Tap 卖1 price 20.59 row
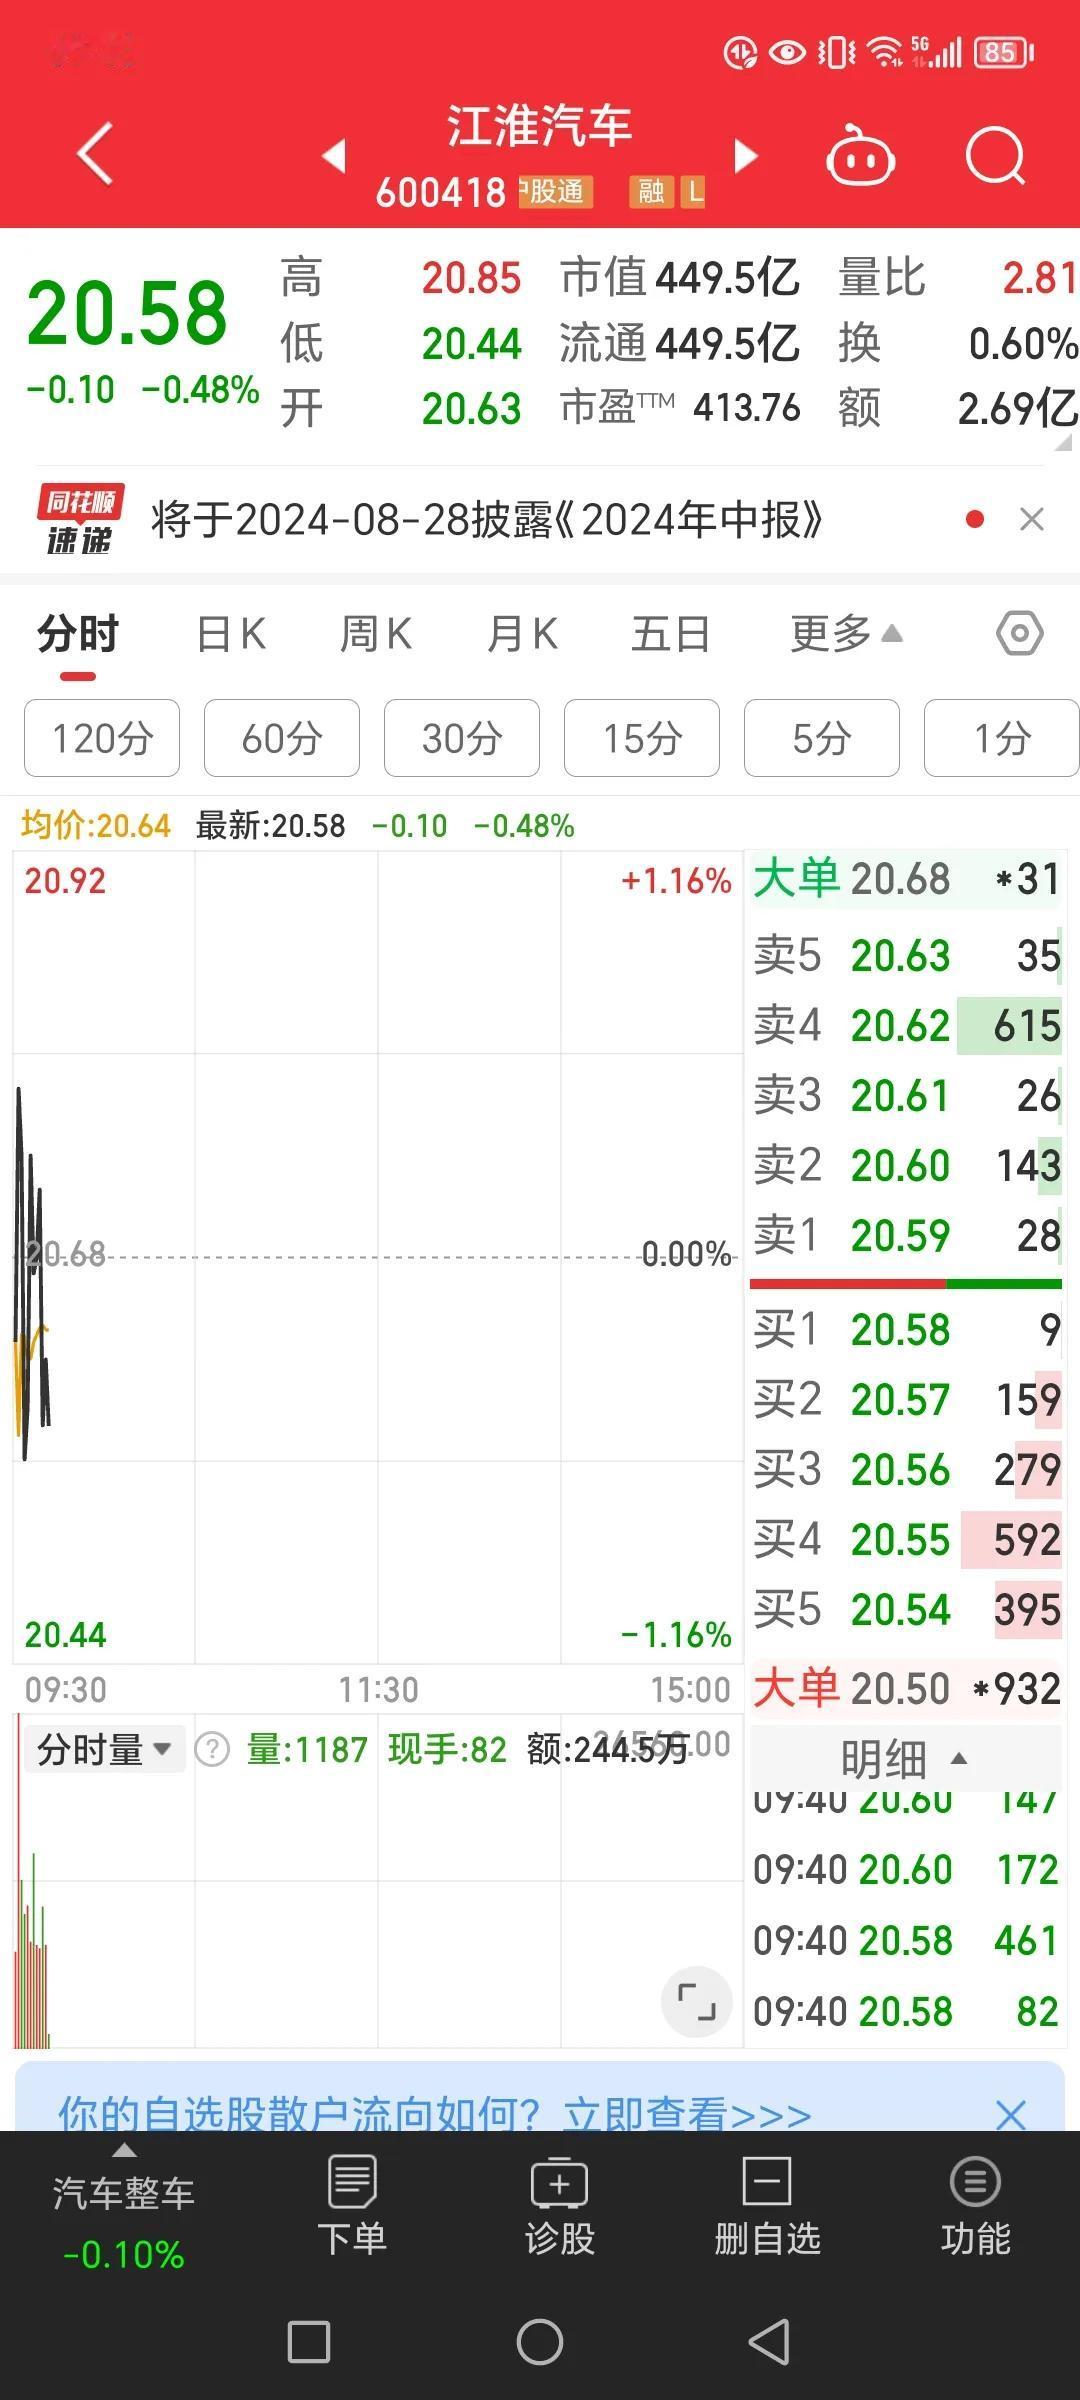The image size is (1080, 2400). tap(906, 1235)
